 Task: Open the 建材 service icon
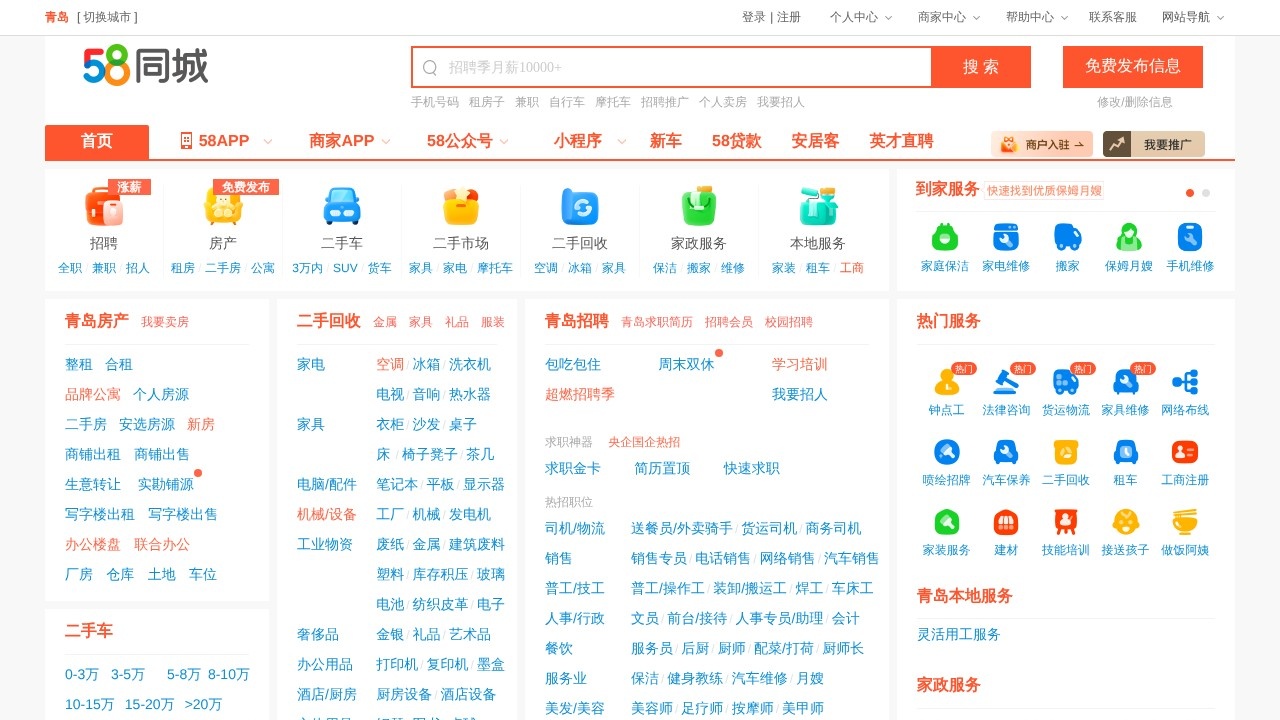tap(1006, 522)
